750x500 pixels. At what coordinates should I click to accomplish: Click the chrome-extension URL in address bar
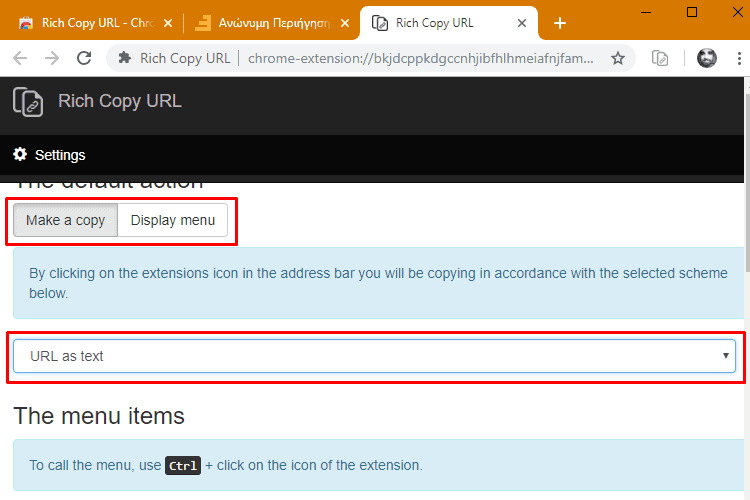421,58
